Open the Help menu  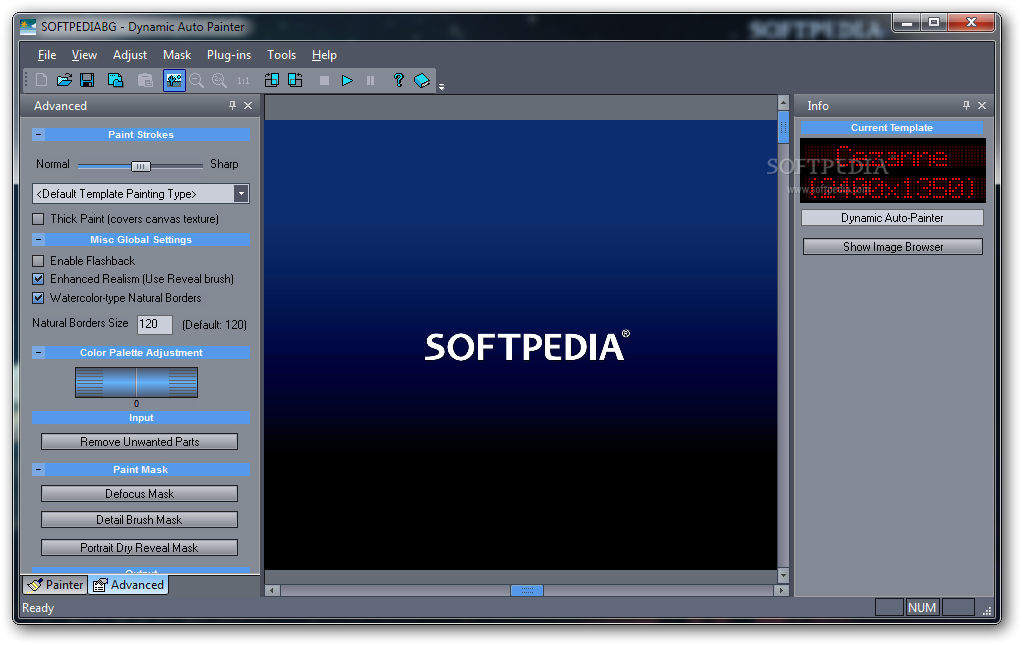[324, 55]
